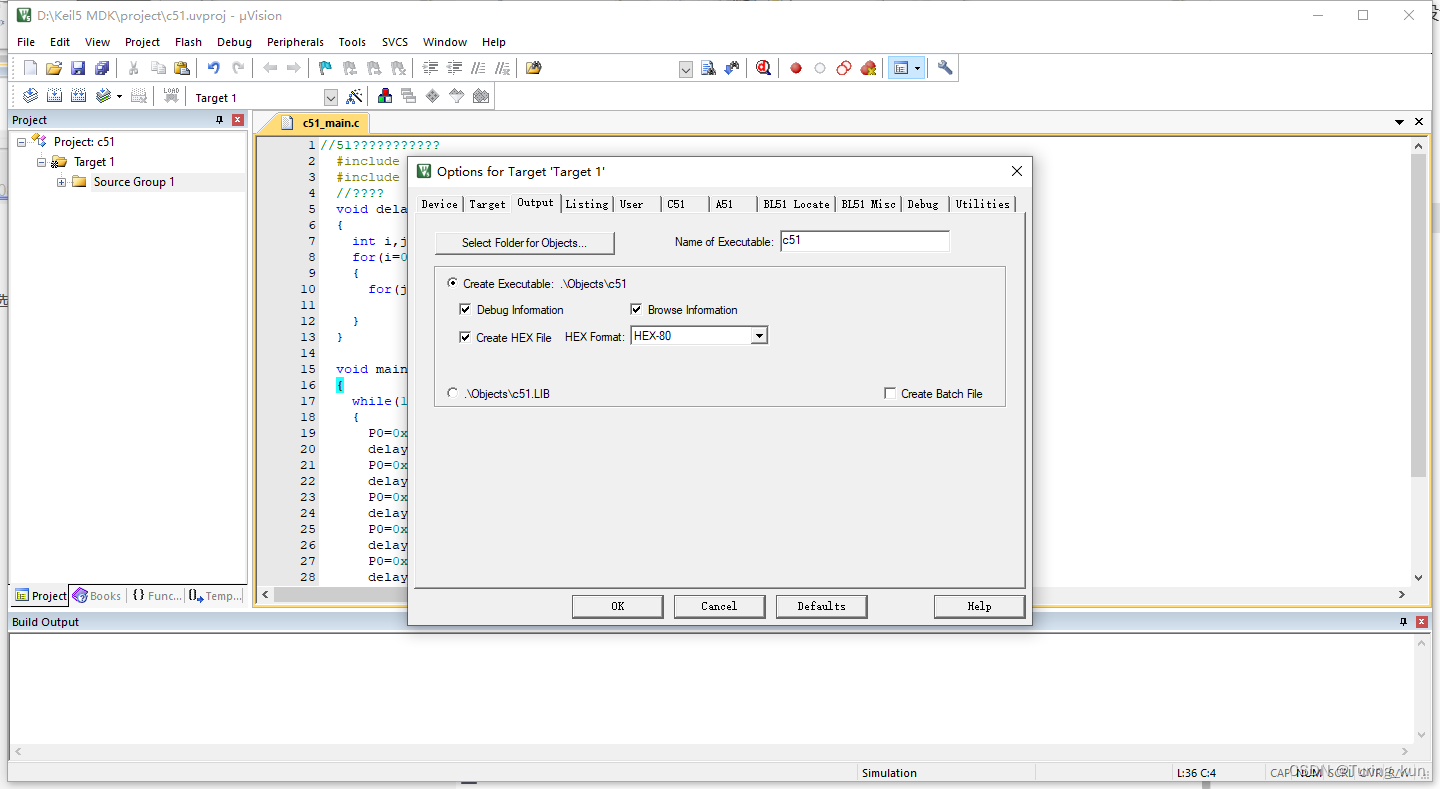Viewport: 1440px width, 789px height.
Task: Insert or remove bookmark flag icon
Action: [x=326, y=68]
